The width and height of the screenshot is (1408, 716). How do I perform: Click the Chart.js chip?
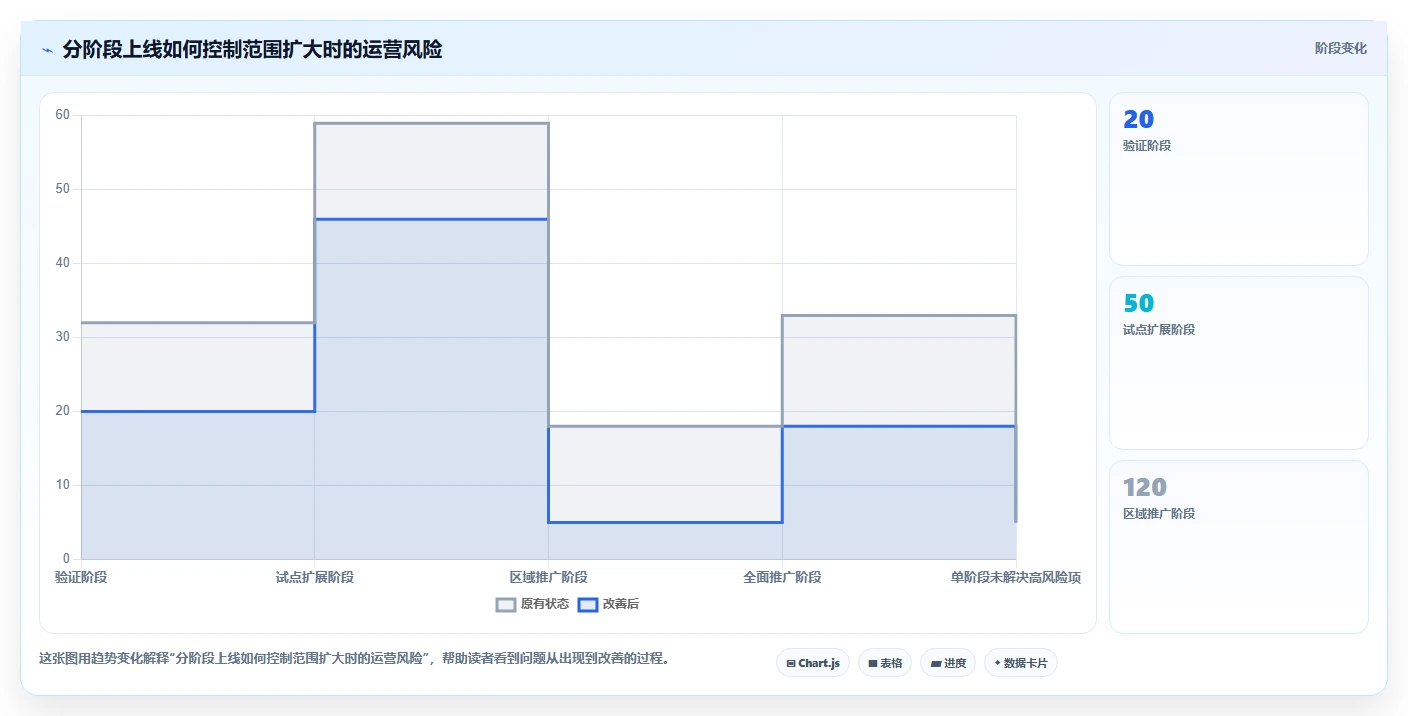click(x=813, y=663)
